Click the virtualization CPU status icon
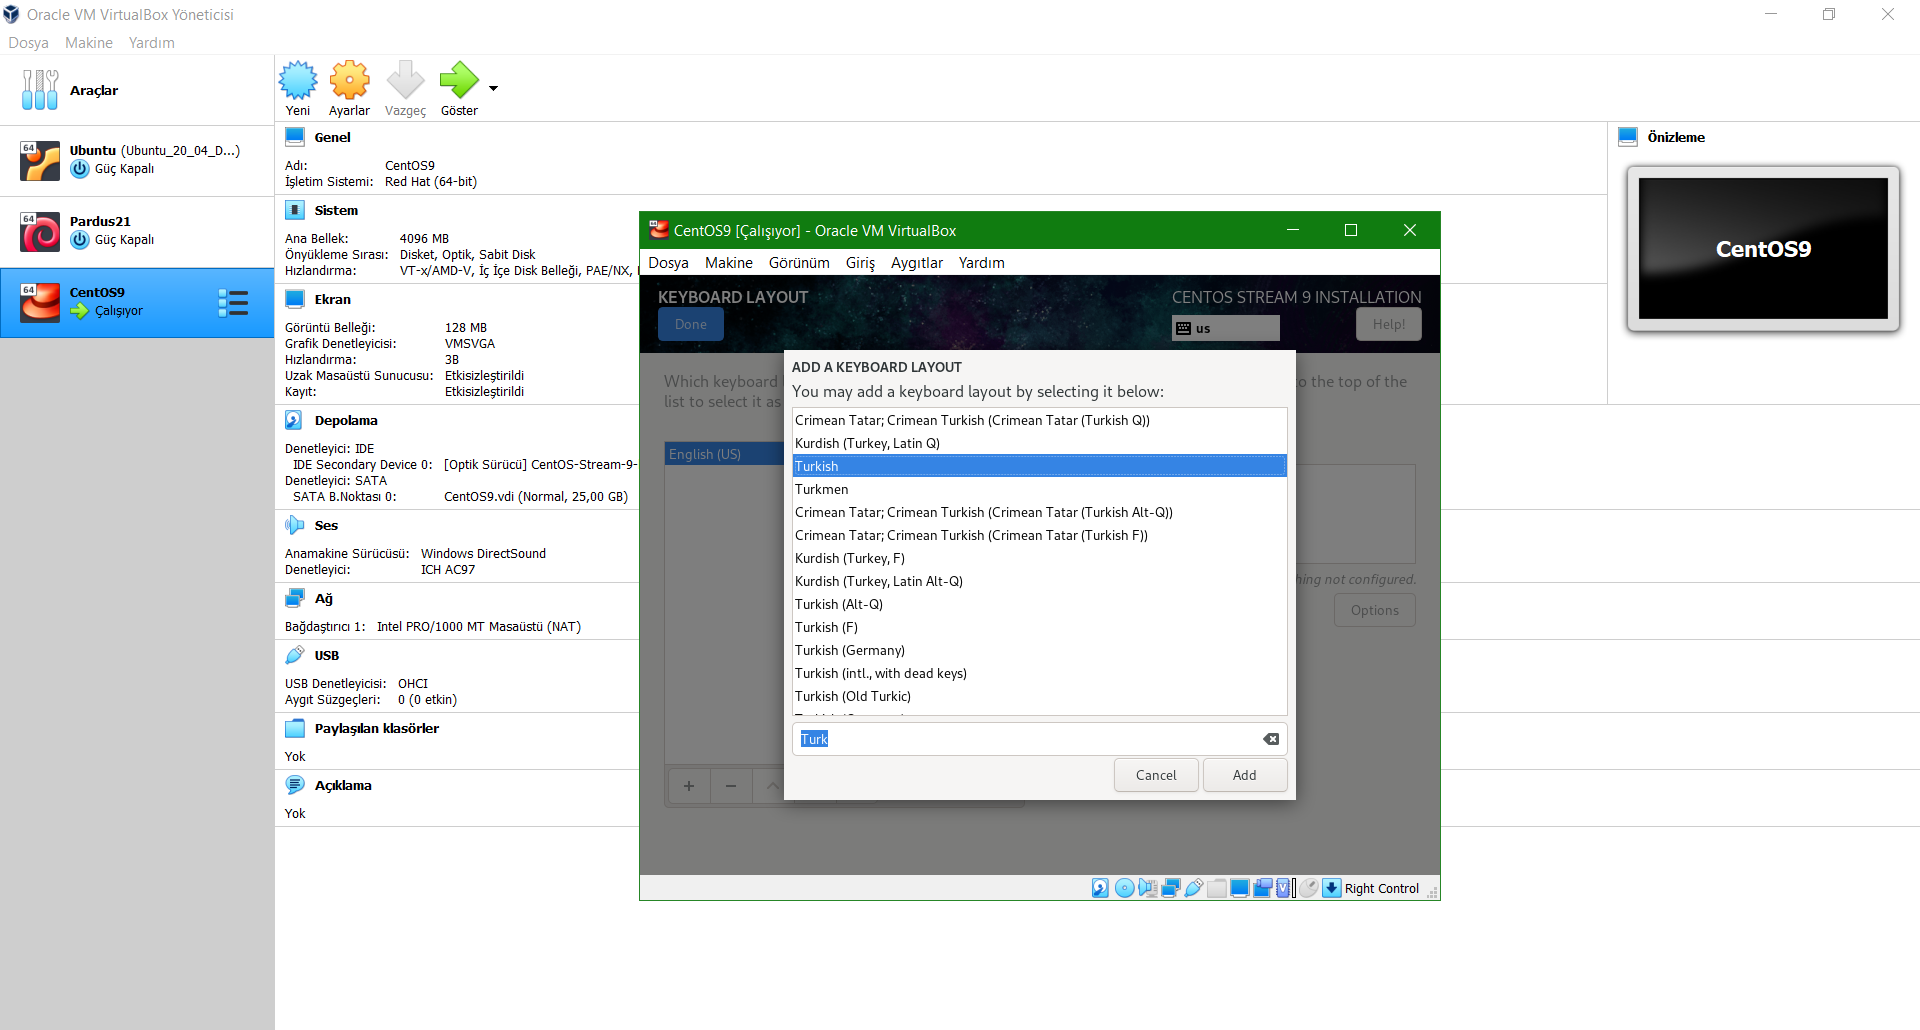This screenshot has height=1030, width=1920. tap(1284, 888)
